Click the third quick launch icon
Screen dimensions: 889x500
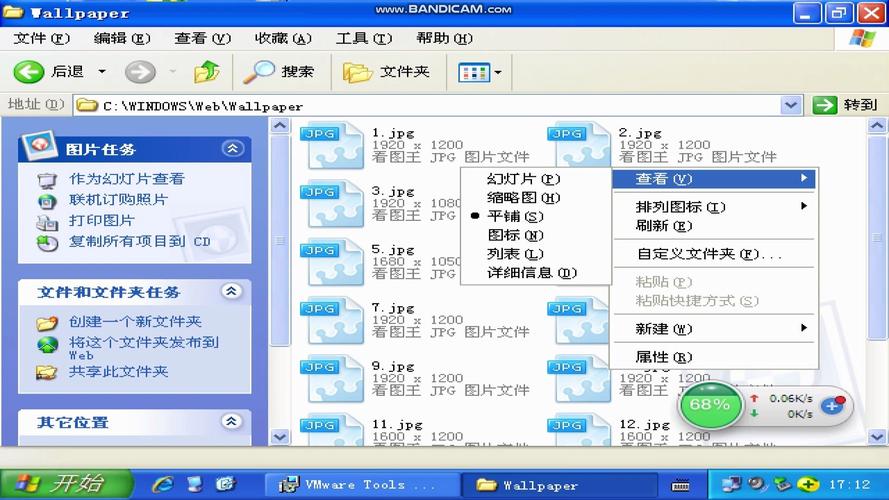(x=226, y=484)
